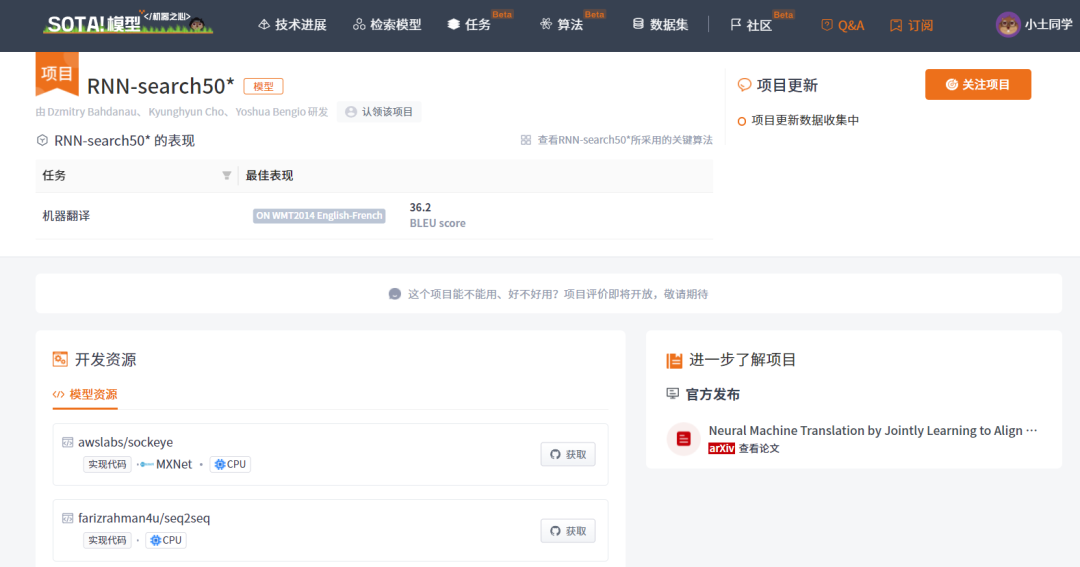This screenshot has height=567, width=1080.
Task: Open the 数据集 menu
Action: (660, 25)
